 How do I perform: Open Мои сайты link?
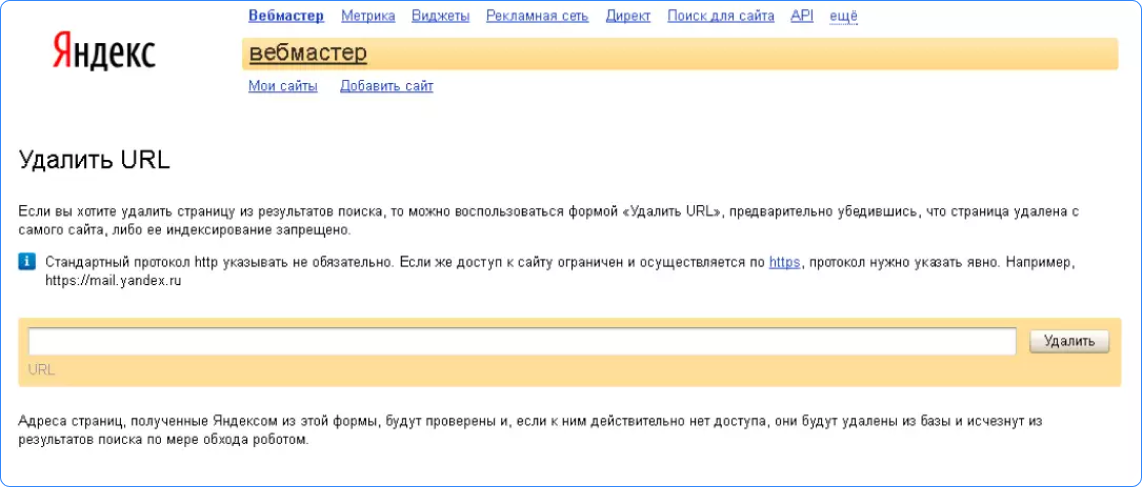(283, 87)
